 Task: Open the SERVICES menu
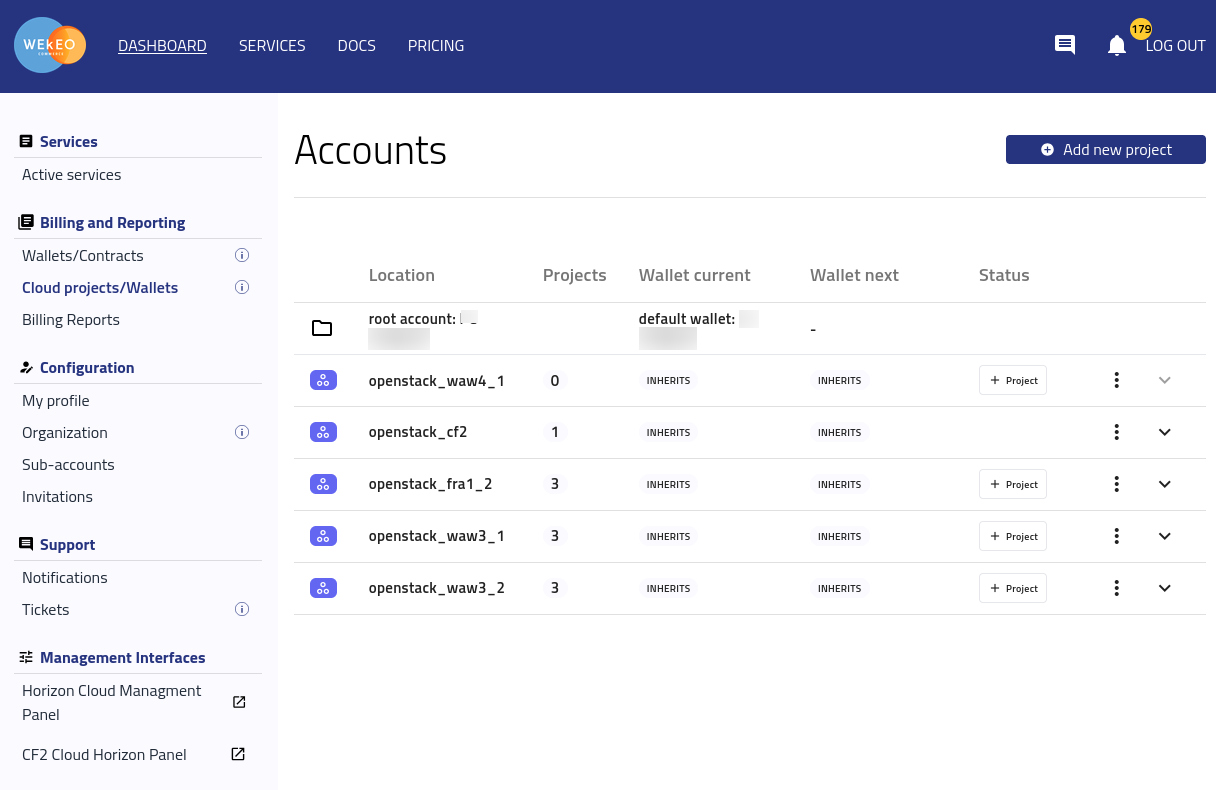(272, 46)
